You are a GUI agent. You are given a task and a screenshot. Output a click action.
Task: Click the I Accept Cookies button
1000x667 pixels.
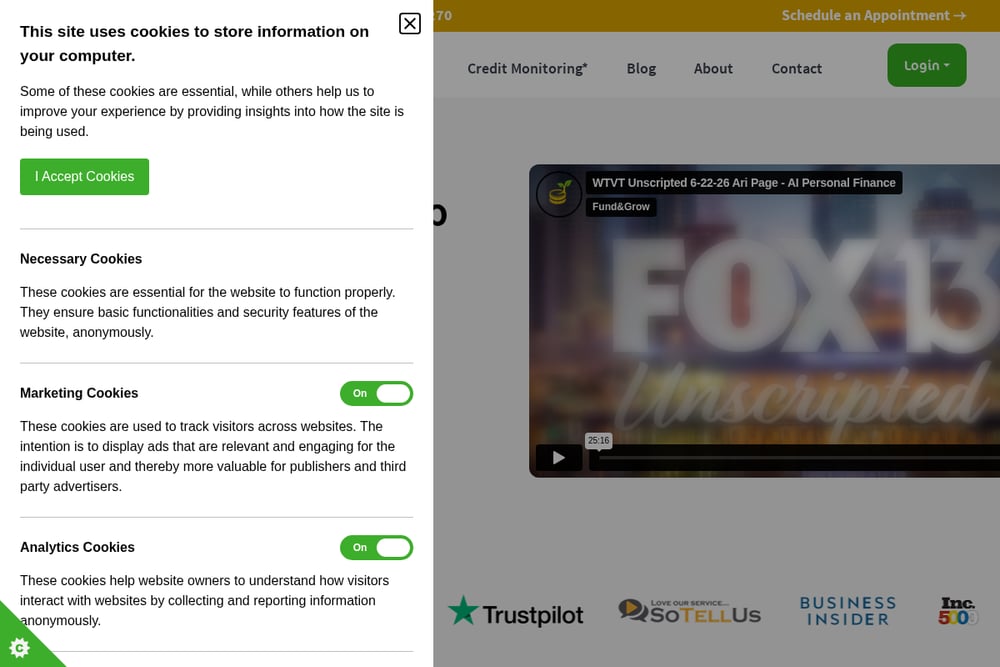(84, 177)
